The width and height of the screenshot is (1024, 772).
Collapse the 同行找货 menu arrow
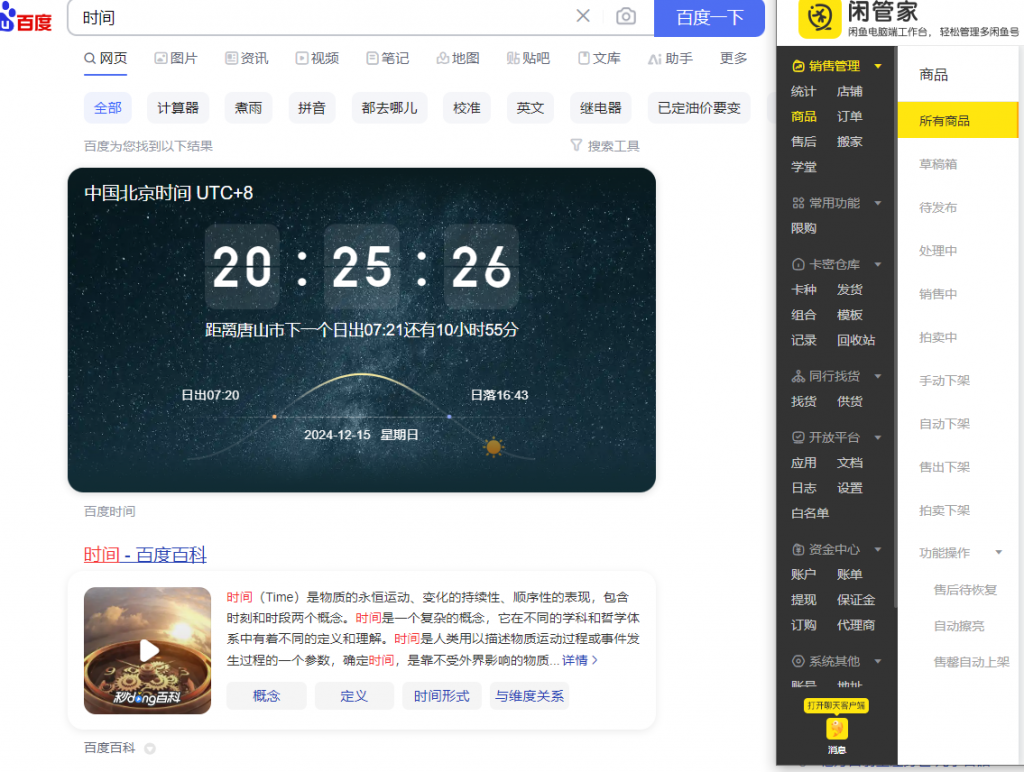tap(878, 376)
